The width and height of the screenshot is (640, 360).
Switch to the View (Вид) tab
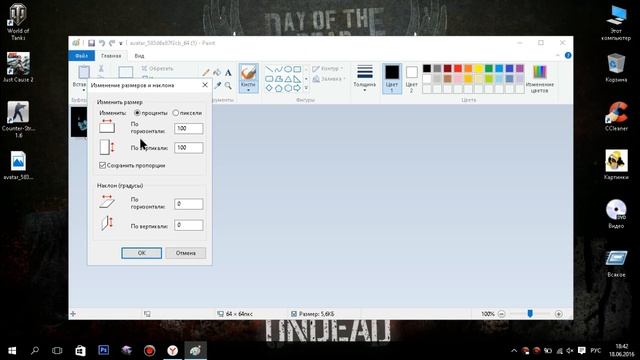click(x=139, y=56)
